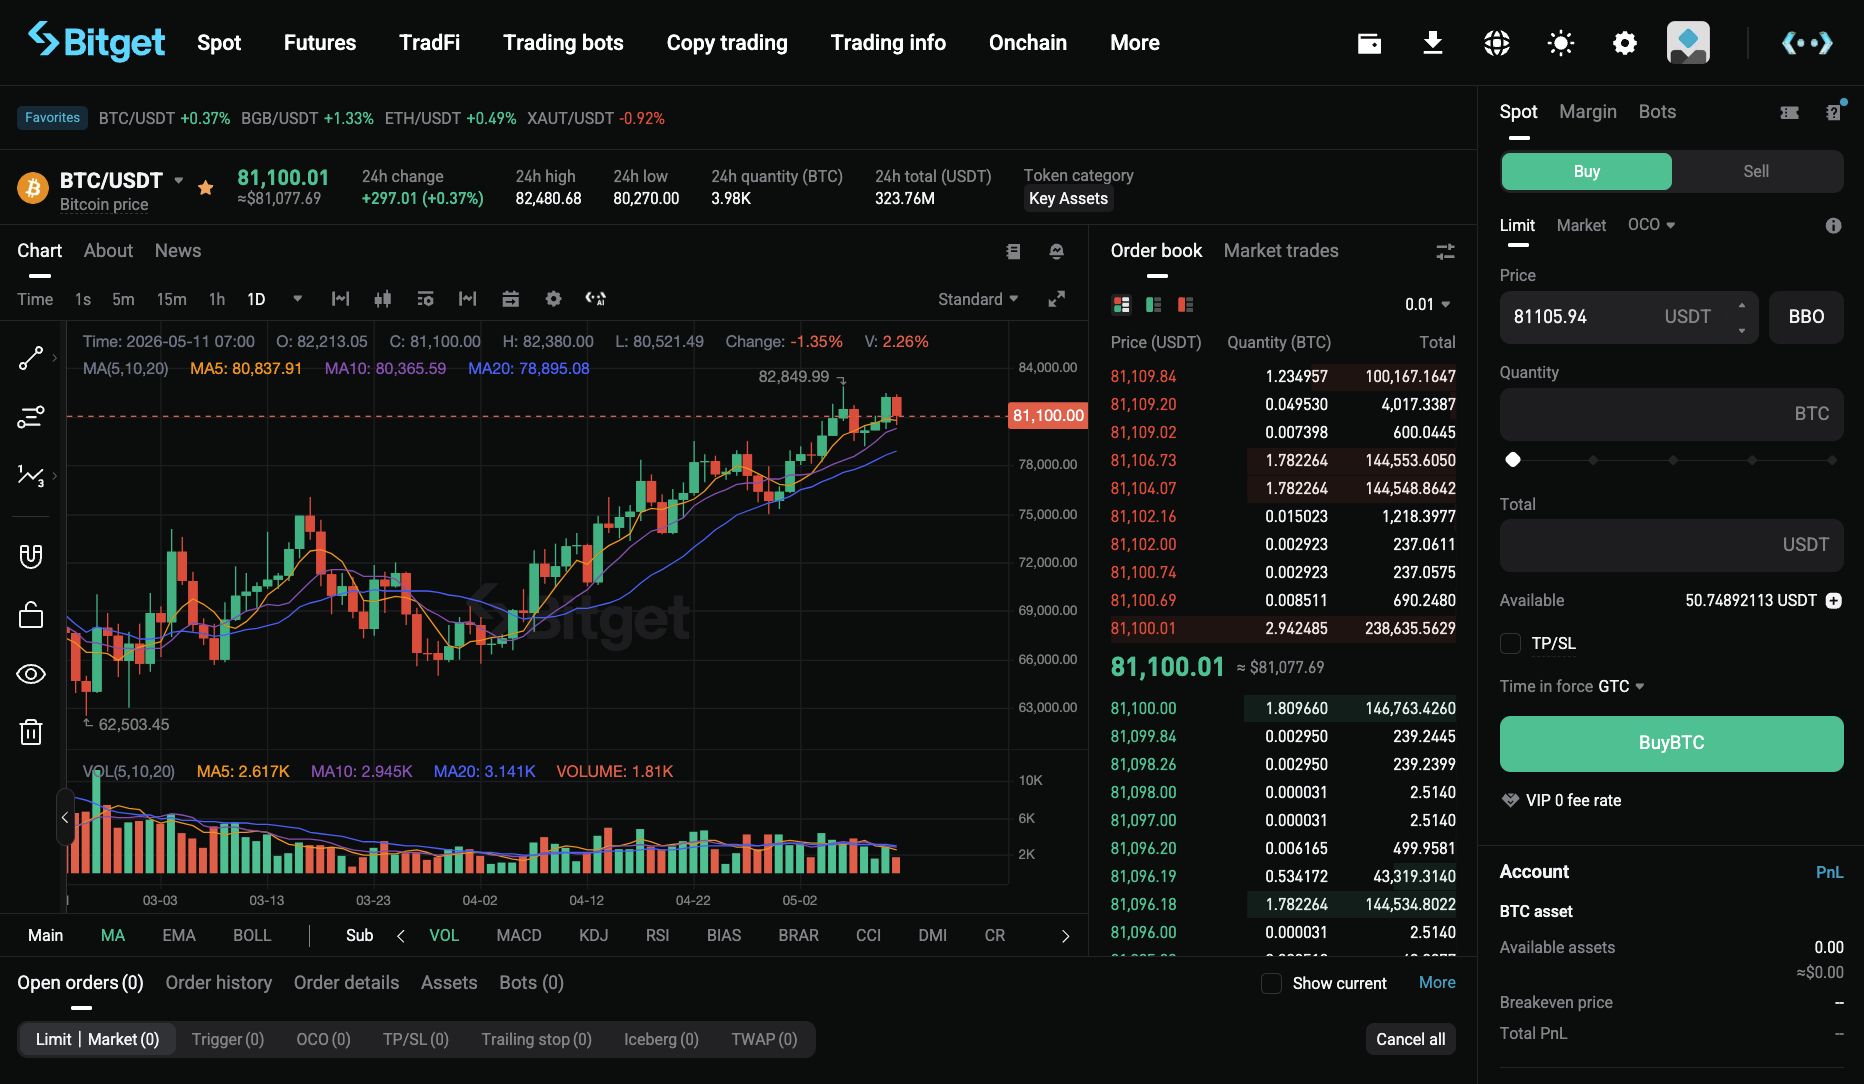Select the trend line drawing tool
Viewport: 1864px width, 1084px height.
31,357
